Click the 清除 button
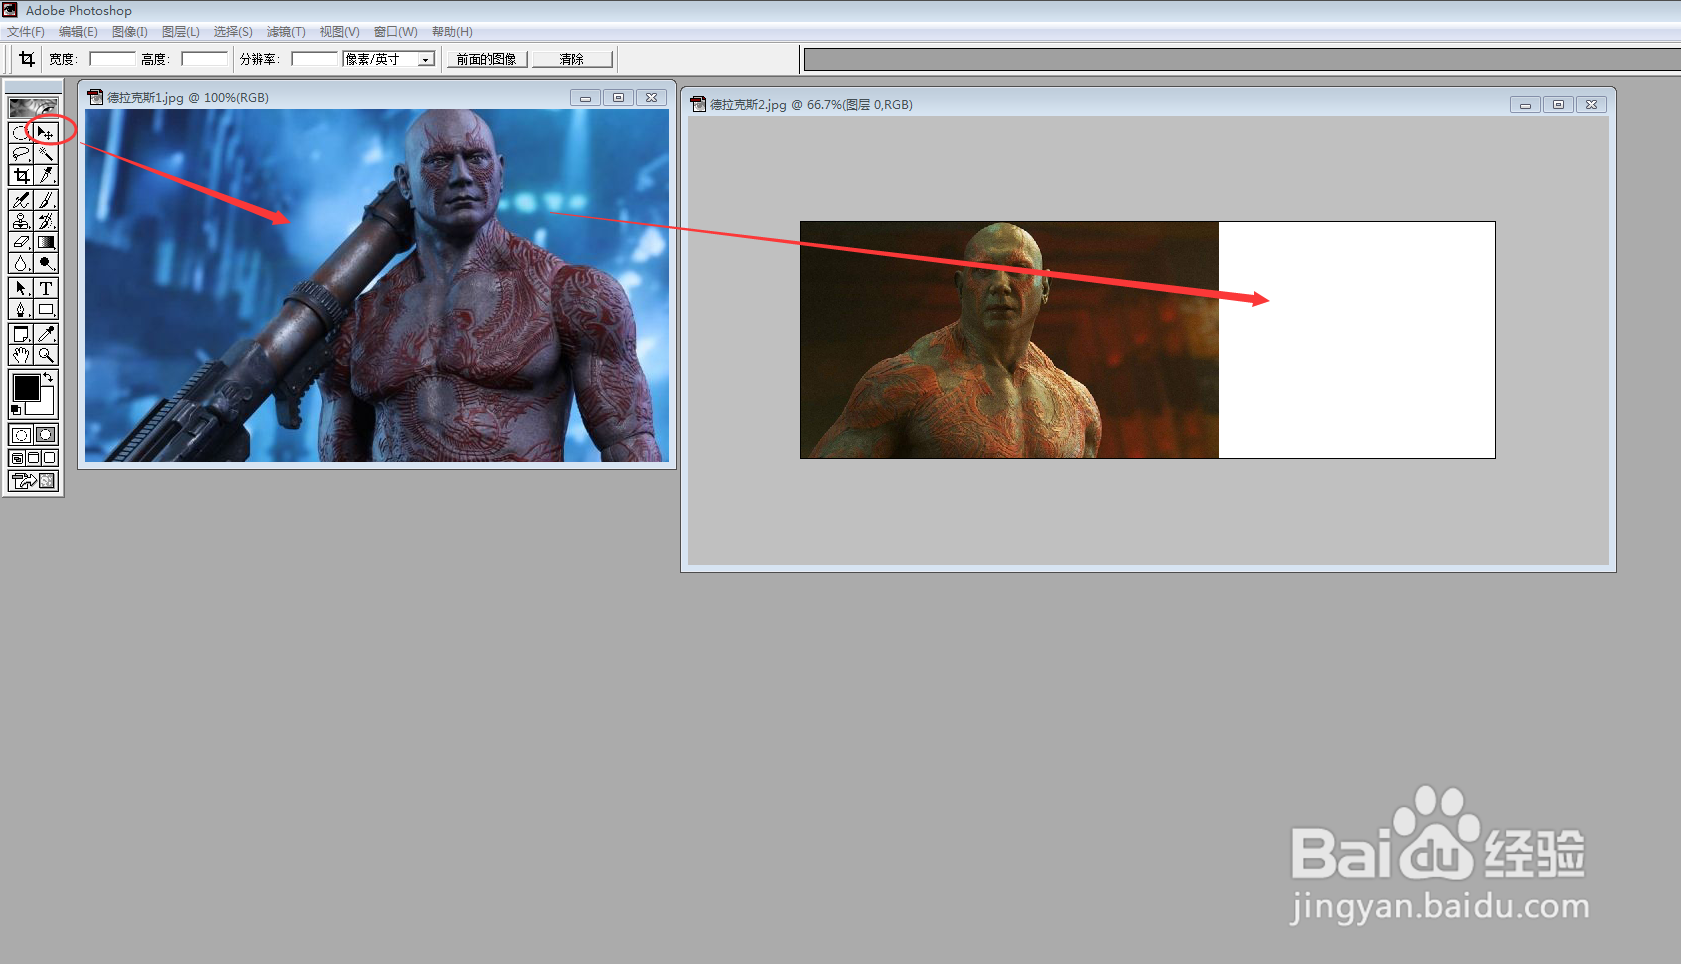The image size is (1681, 964). [x=572, y=59]
